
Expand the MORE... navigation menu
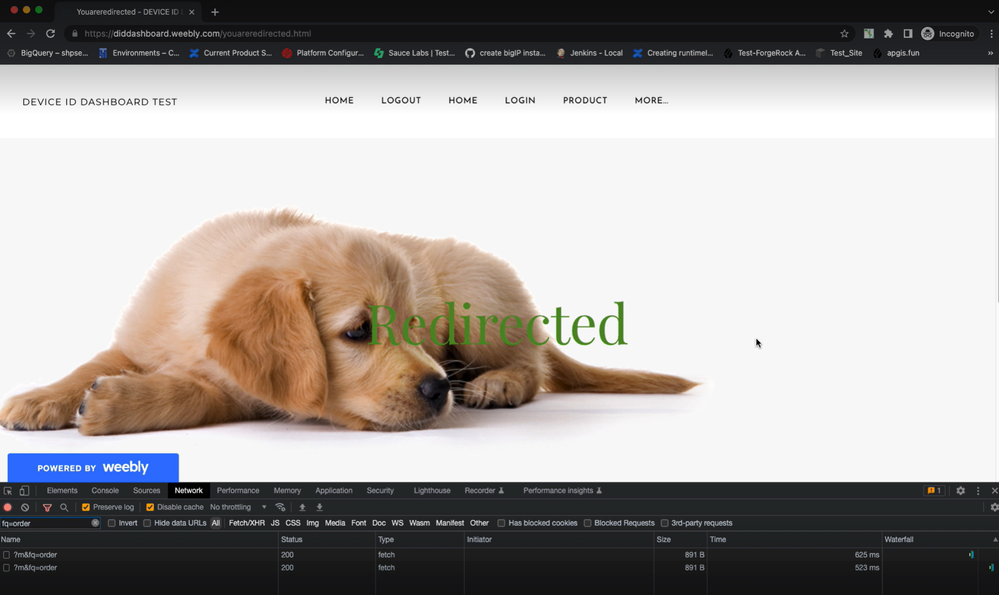651,101
